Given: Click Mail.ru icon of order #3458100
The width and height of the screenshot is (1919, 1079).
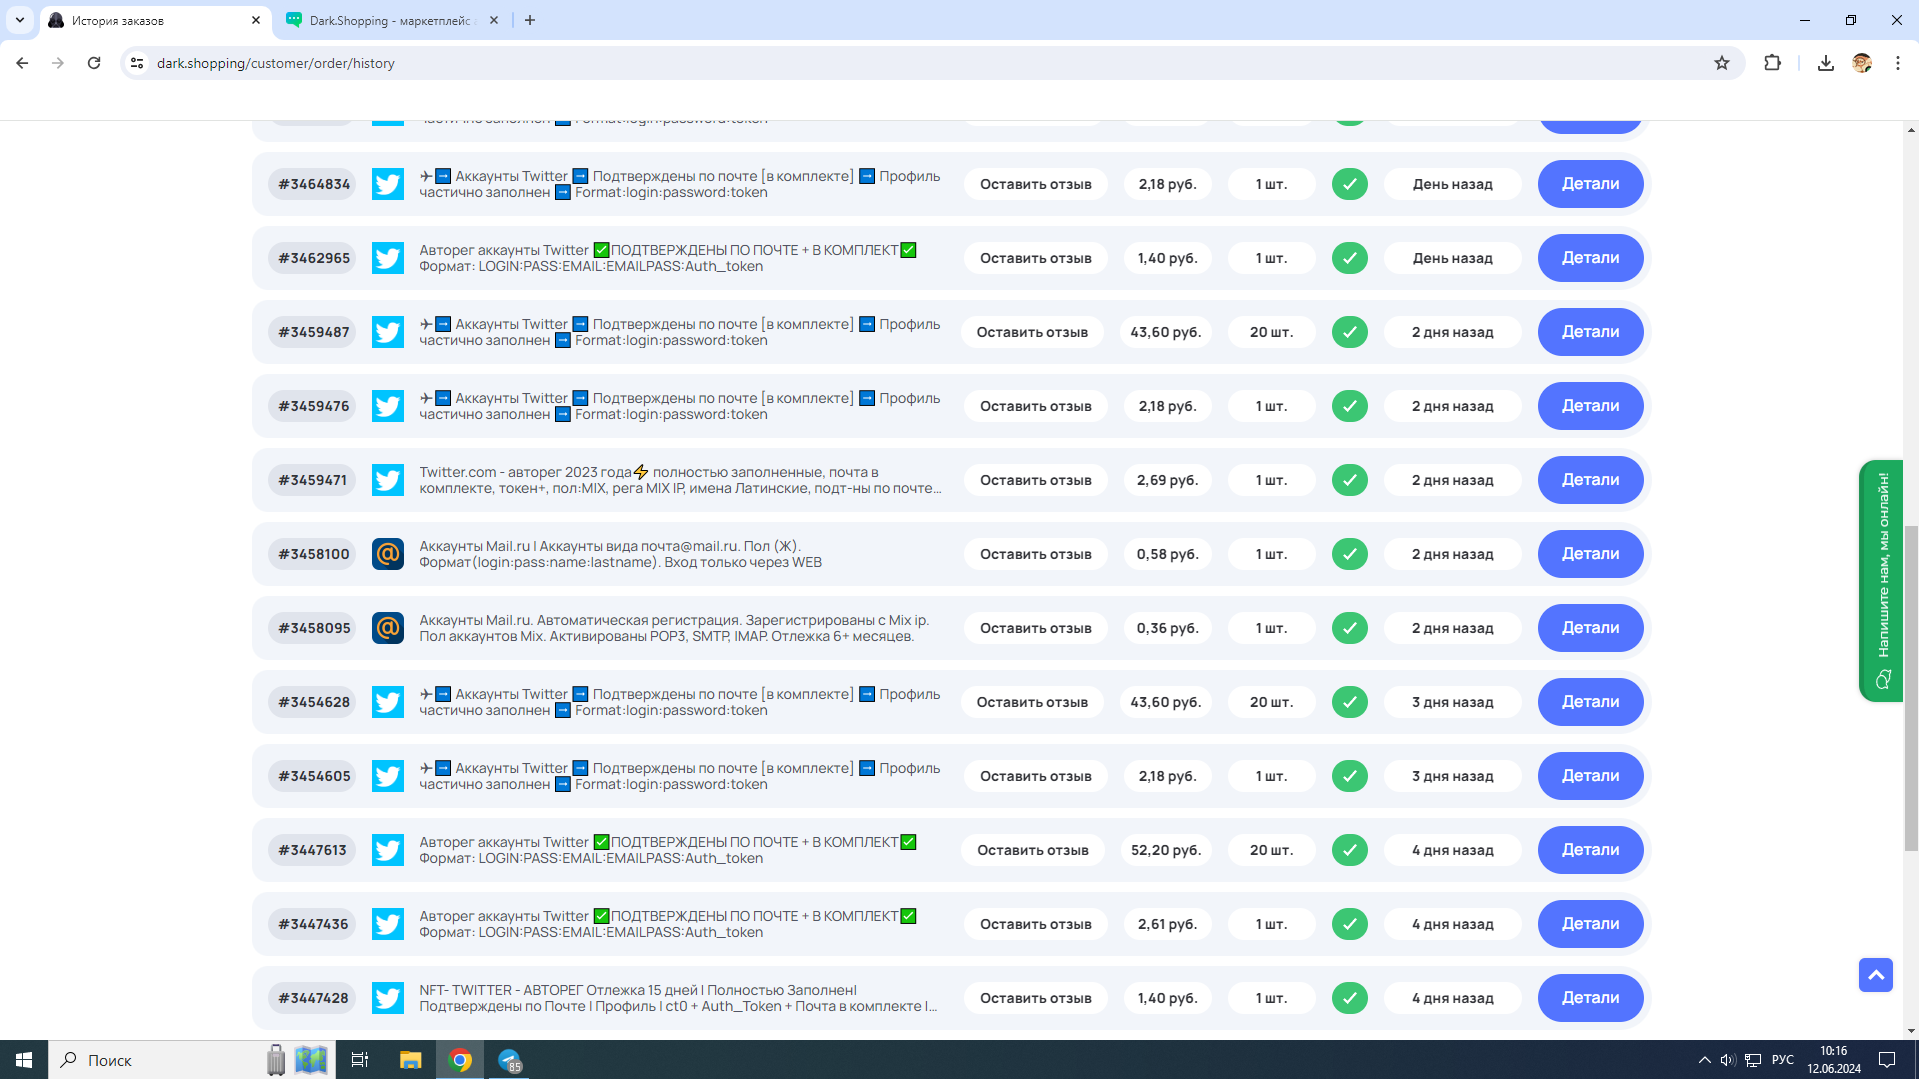Looking at the screenshot, I should [x=388, y=554].
